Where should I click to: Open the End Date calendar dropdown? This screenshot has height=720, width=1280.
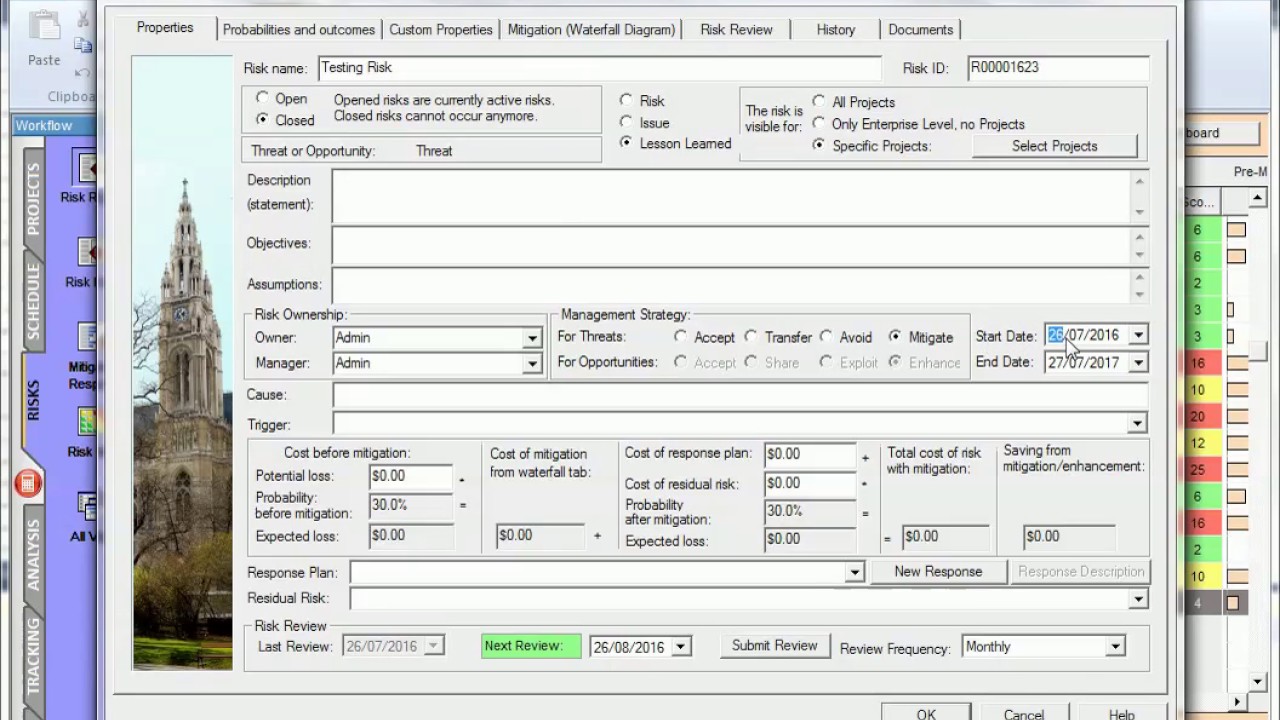[x=1139, y=363]
